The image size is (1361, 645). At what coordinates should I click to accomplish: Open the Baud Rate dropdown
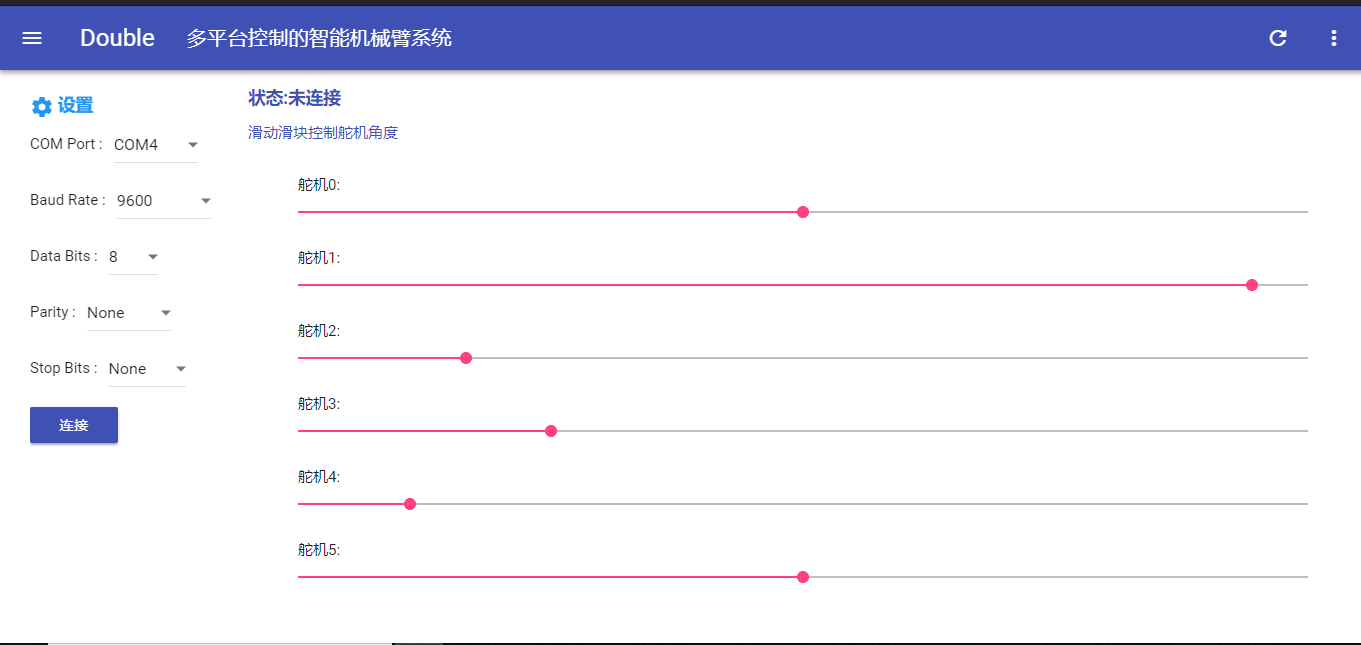point(164,201)
